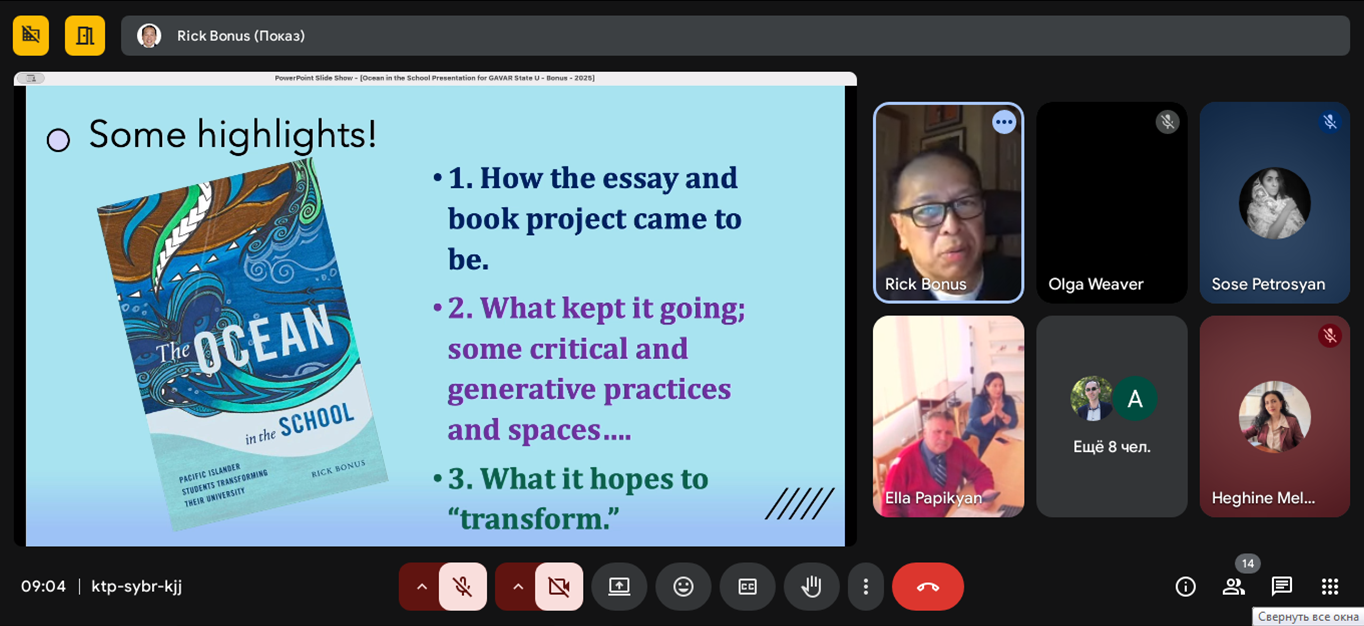
Task: Open the send reaction emoji picker
Action: click(x=683, y=587)
